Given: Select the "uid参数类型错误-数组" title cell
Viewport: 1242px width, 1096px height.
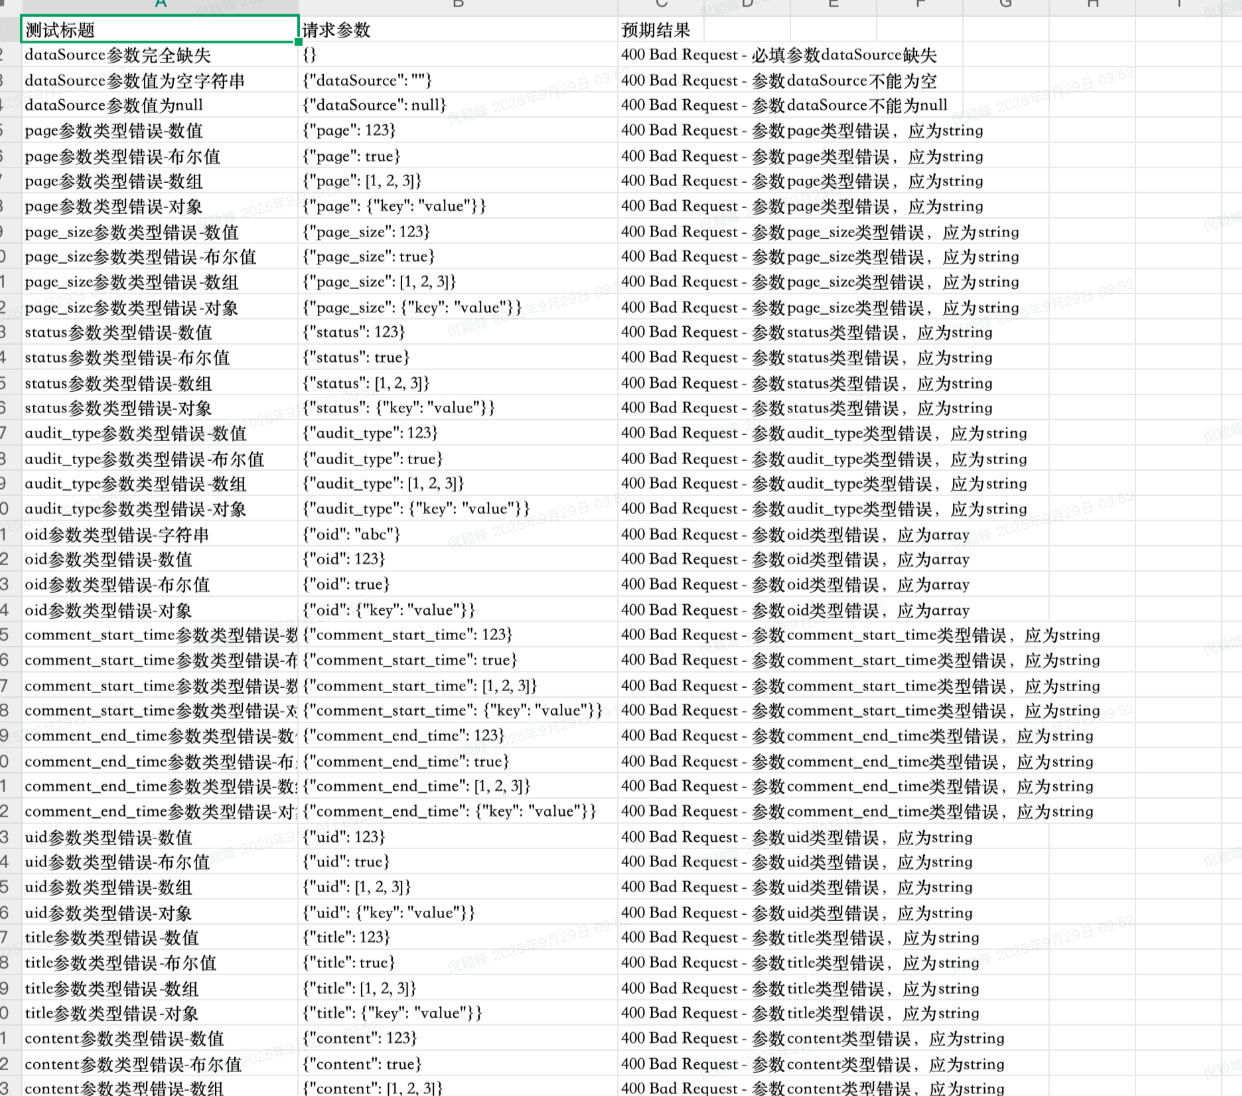Looking at the screenshot, I should 159,887.
